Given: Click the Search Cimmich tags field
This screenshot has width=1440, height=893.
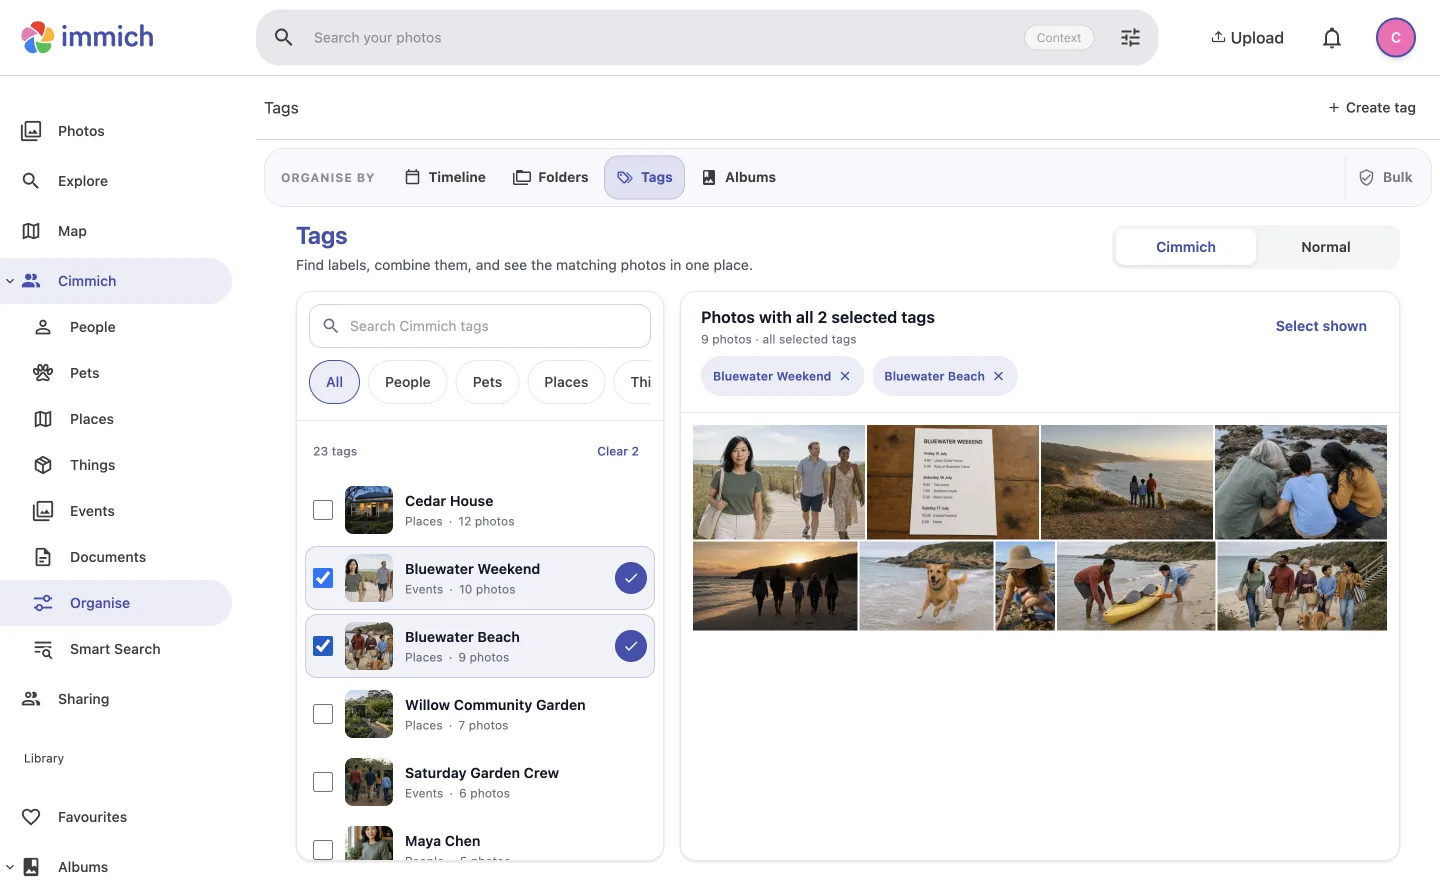Looking at the screenshot, I should pos(480,326).
